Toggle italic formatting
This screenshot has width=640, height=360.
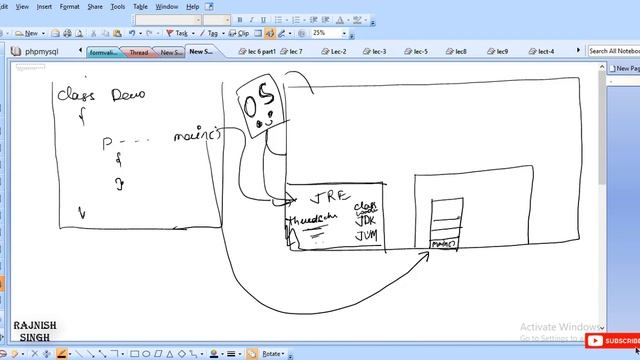click(251, 20)
